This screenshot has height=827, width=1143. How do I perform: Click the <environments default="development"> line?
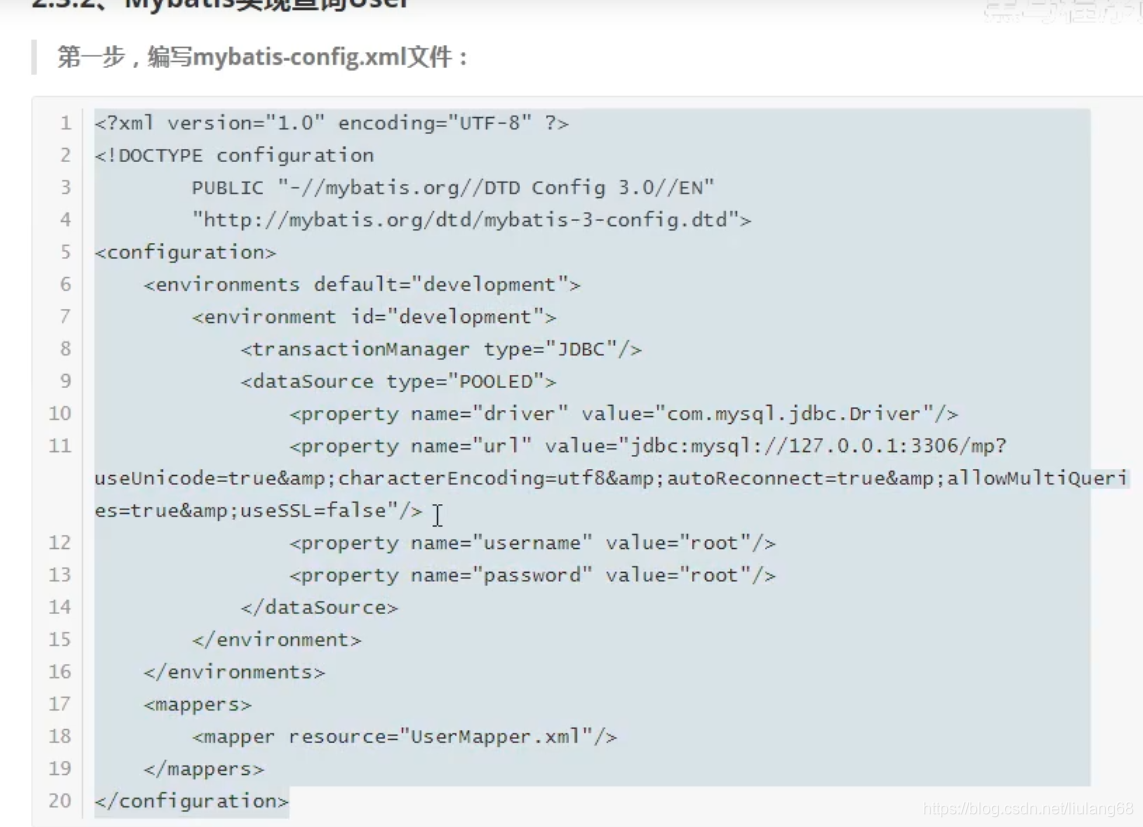click(362, 284)
